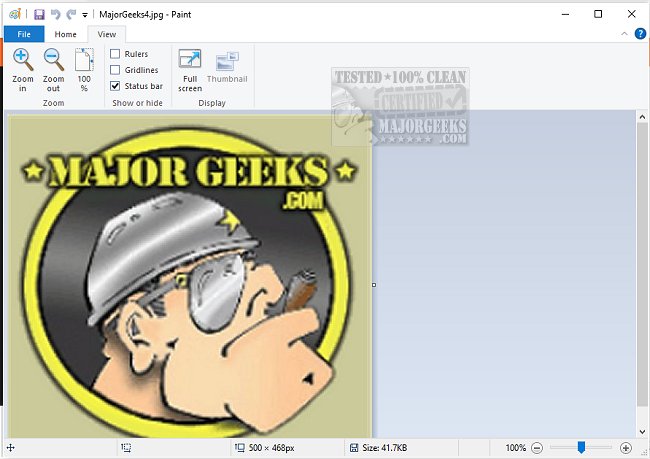Viewport: 650px width, 459px height.
Task: Select the View tab
Action: click(107, 34)
